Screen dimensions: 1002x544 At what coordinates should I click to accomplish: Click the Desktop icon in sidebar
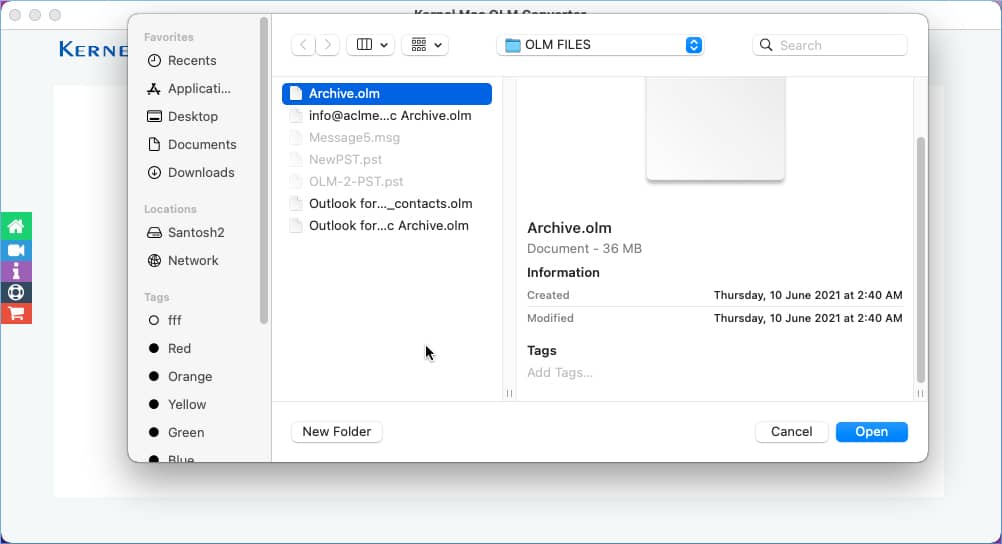(x=154, y=116)
